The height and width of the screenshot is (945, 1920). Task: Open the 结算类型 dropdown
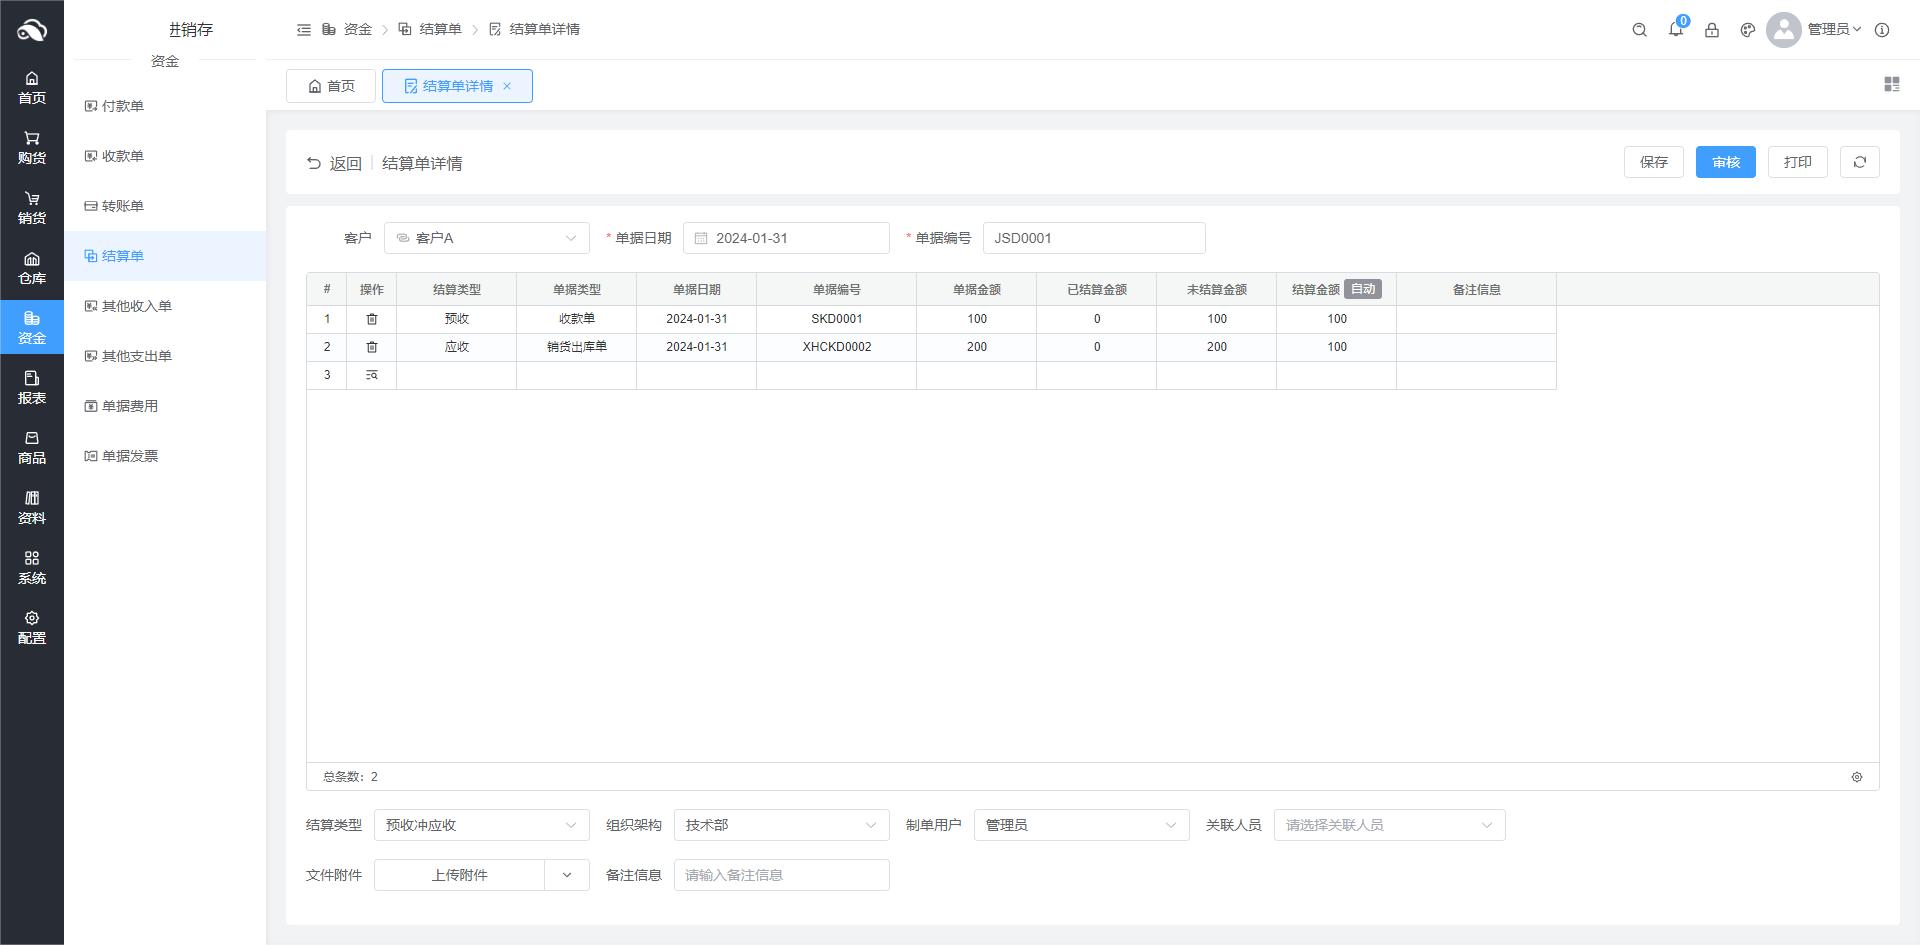481,825
